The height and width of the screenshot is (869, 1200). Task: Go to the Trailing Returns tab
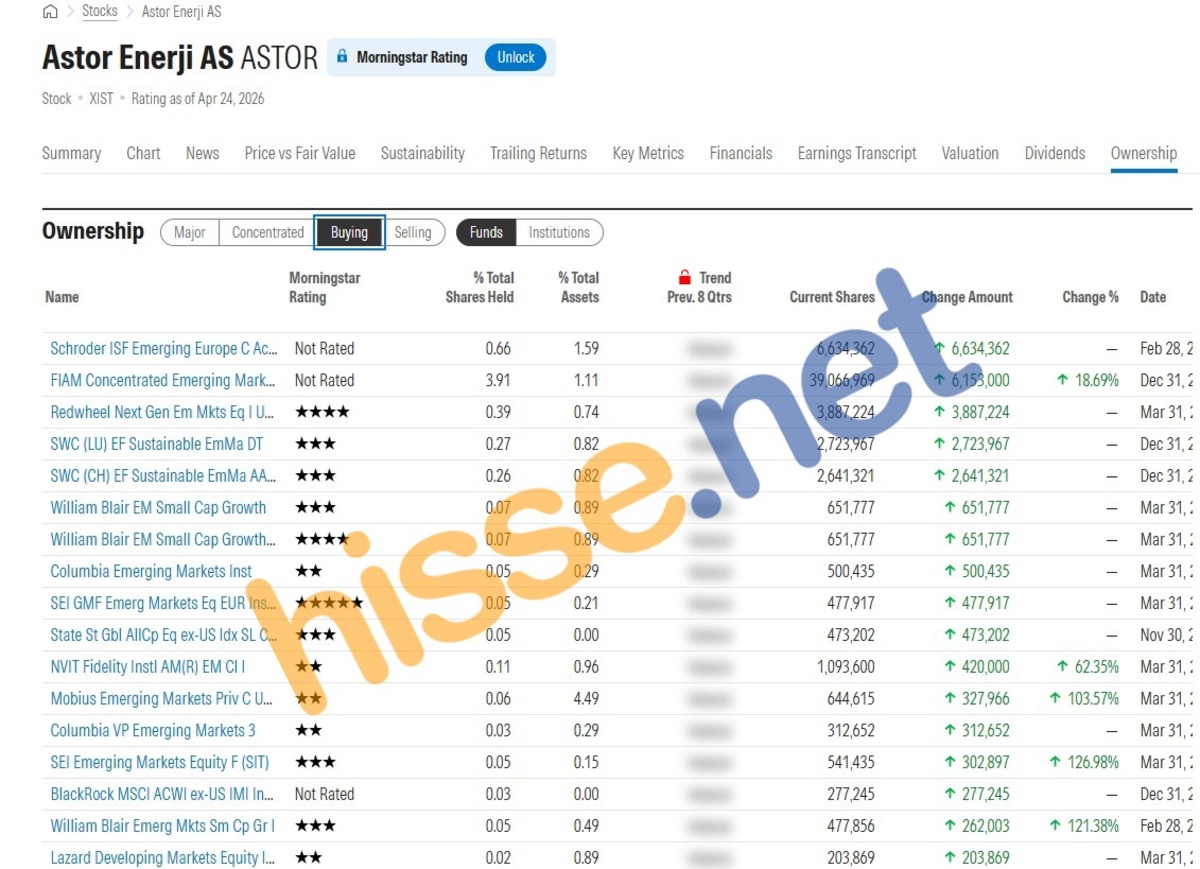(538, 153)
